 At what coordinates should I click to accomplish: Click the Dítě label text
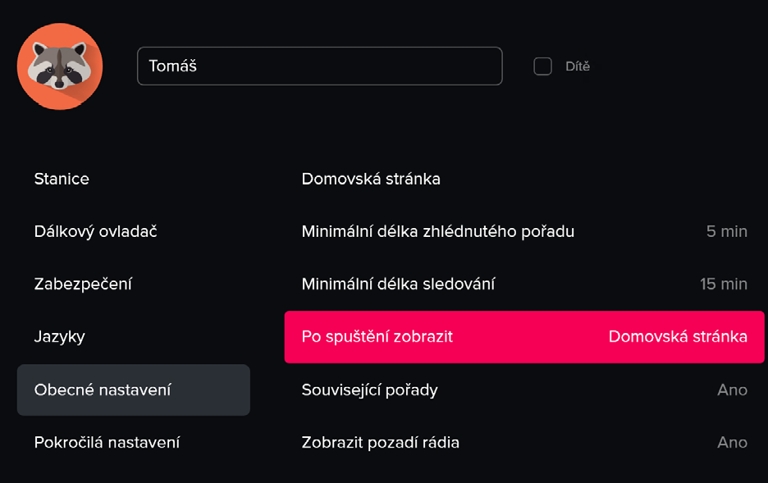pos(578,67)
